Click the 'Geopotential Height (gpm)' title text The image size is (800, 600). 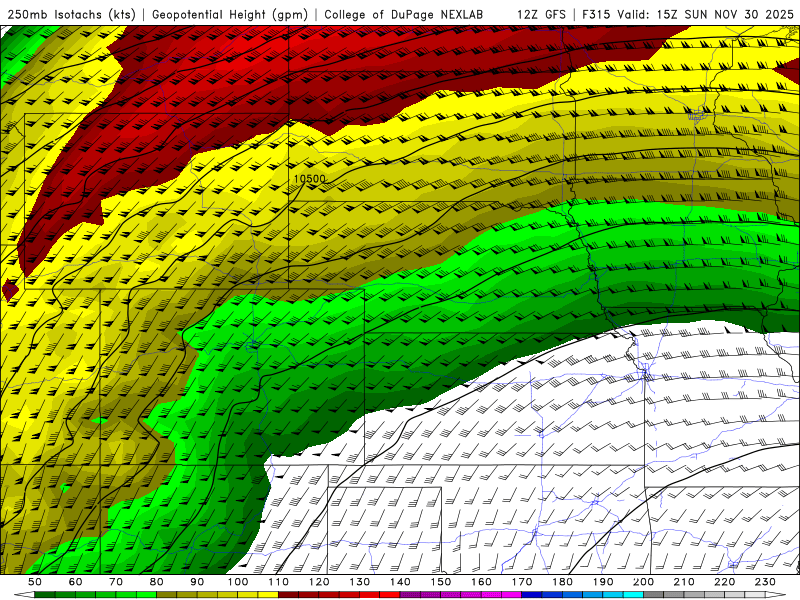point(230,15)
